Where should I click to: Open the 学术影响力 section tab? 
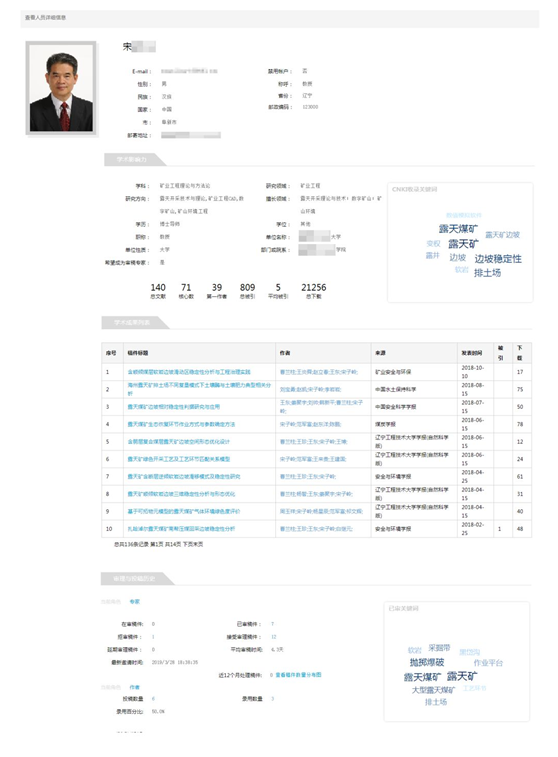tap(134, 159)
